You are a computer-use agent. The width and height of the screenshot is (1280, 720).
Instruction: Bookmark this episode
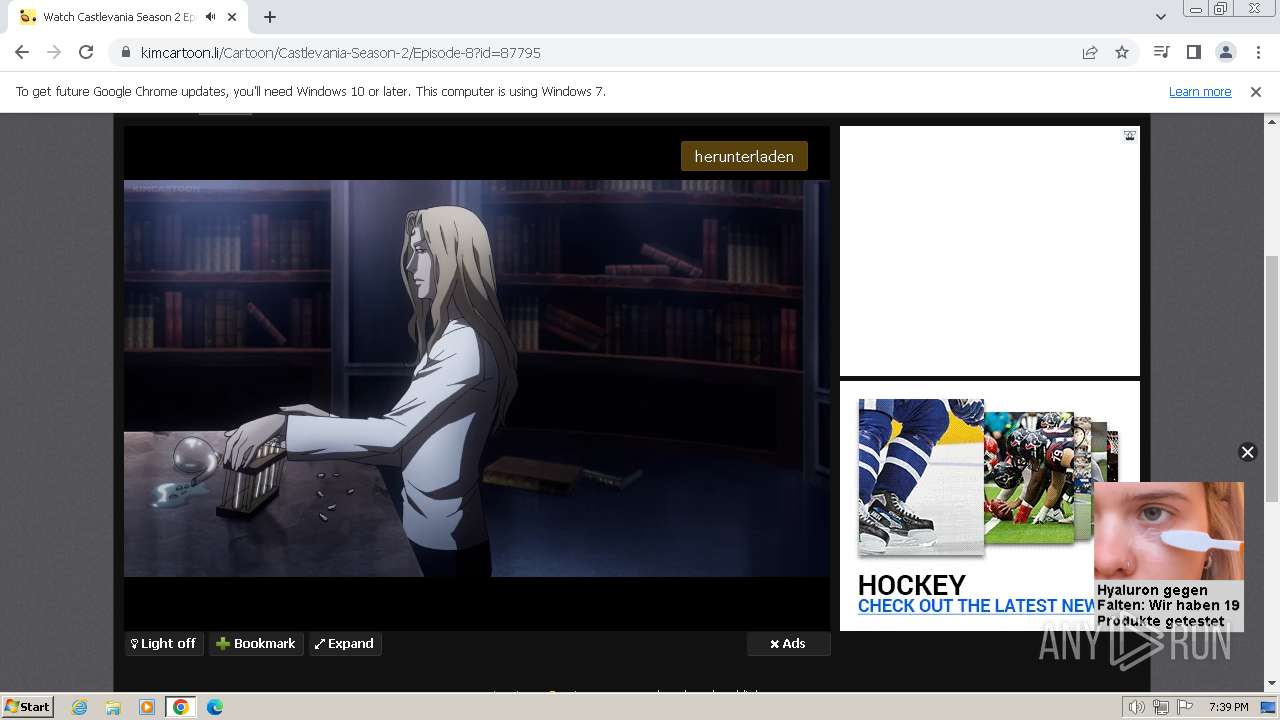[256, 643]
